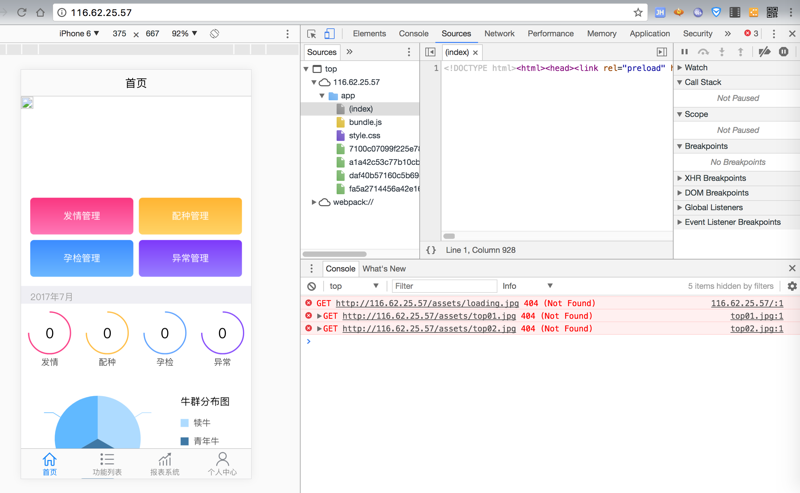The width and height of the screenshot is (800, 493).
Task: Open the device toolbar three-dot menu
Action: pyautogui.click(x=287, y=34)
